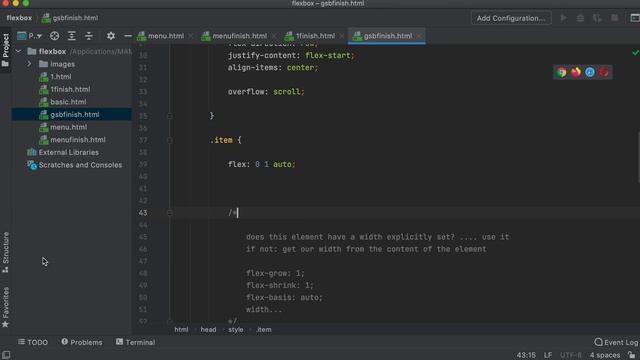
Task: Click gsbfinish.html breadcrumb in navigation bar
Action: click(70, 18)
